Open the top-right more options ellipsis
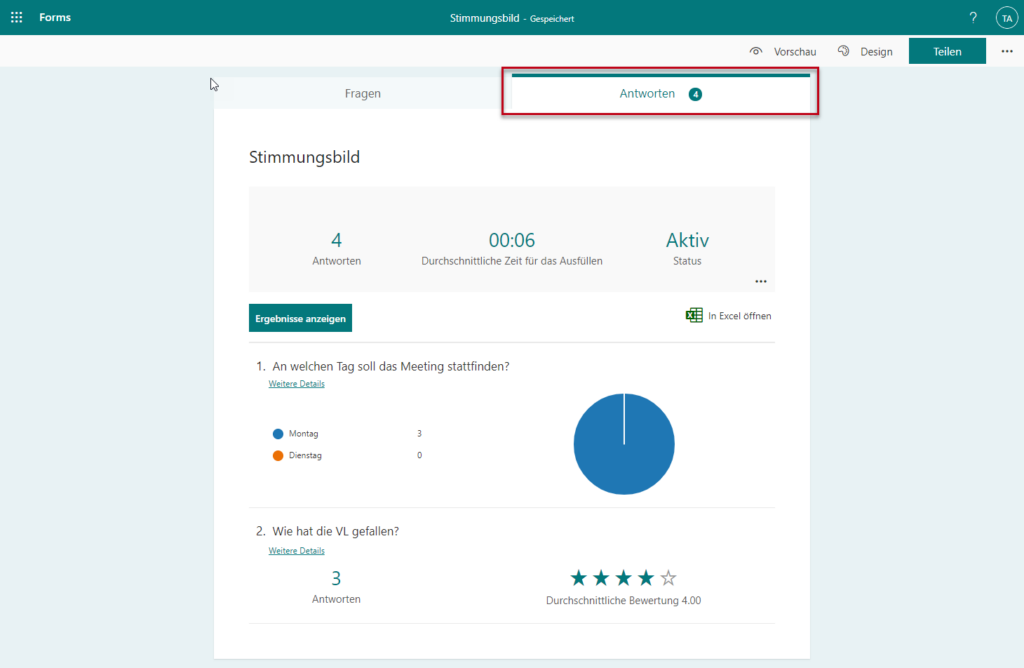The image size is (1024, 668). click(1007, 52)
